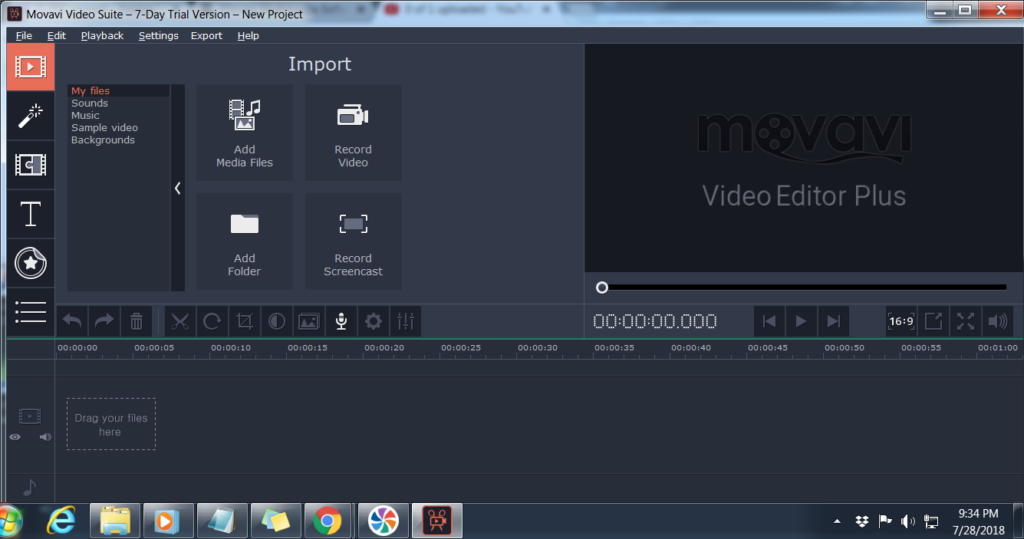This screenshot has height=539, width=1024.
Task: Click the Redo arrow
Action: (x=104, y=321)
